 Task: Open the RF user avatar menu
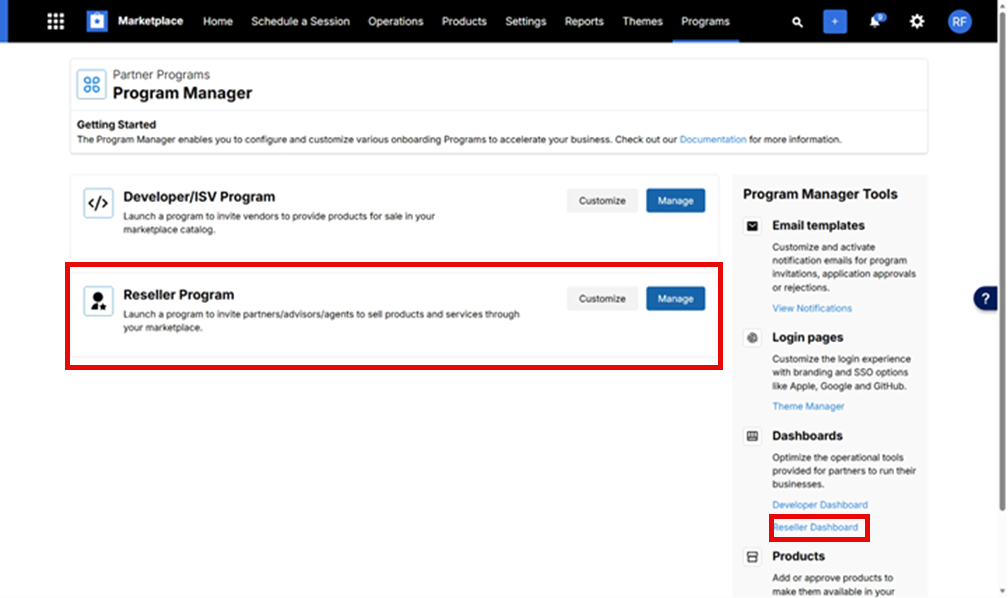click(x=960, y=21)
